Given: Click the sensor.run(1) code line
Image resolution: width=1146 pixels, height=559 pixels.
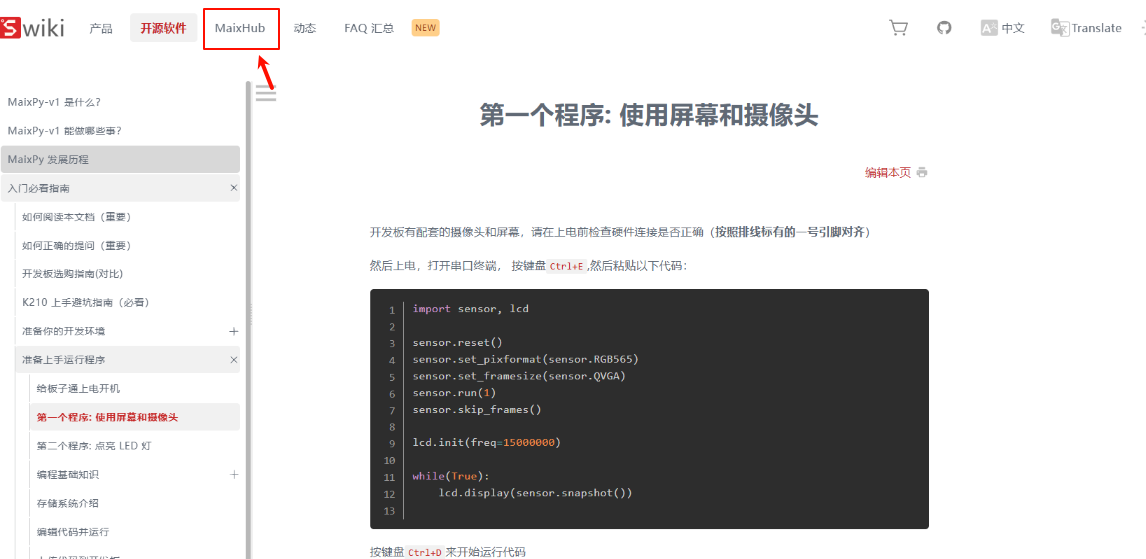Looking at the screenshot, I should (x=455, y=393).
